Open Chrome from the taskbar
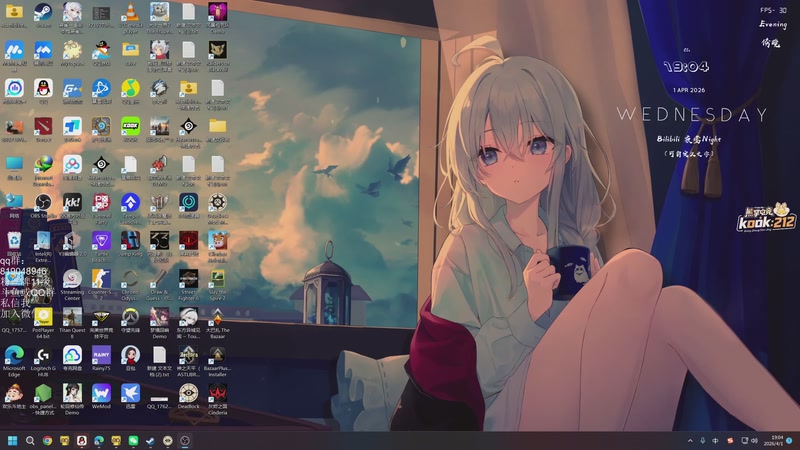The width and height of the screenshot is (800, 450). tap(47, 440)
